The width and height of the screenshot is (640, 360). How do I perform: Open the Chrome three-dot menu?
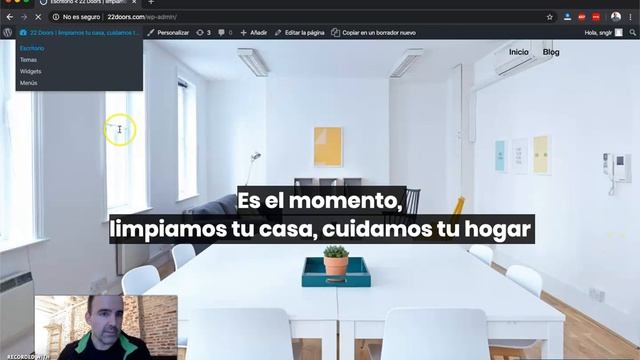pos(631,17)
